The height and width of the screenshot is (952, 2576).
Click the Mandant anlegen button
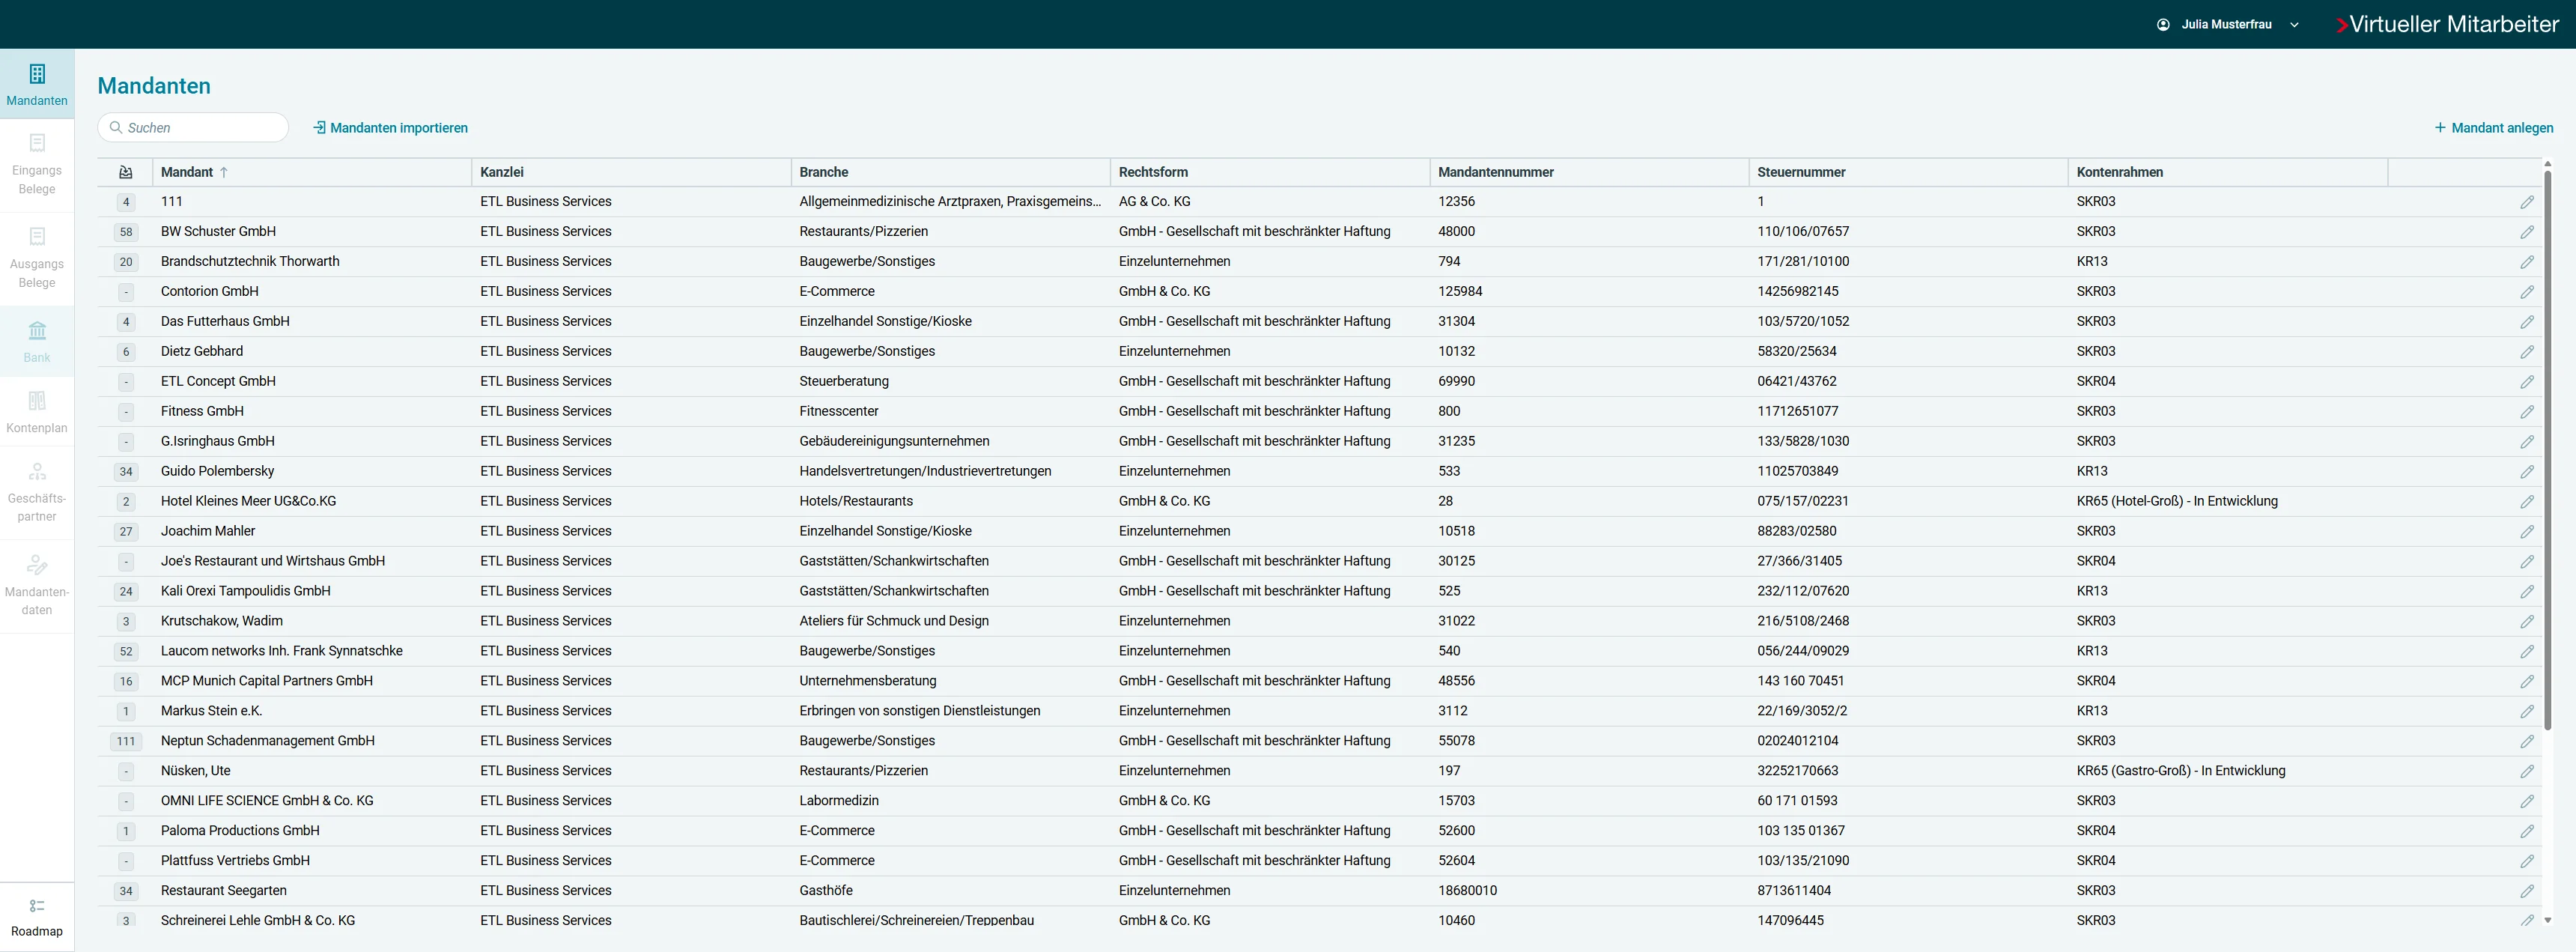(2493, 127)
